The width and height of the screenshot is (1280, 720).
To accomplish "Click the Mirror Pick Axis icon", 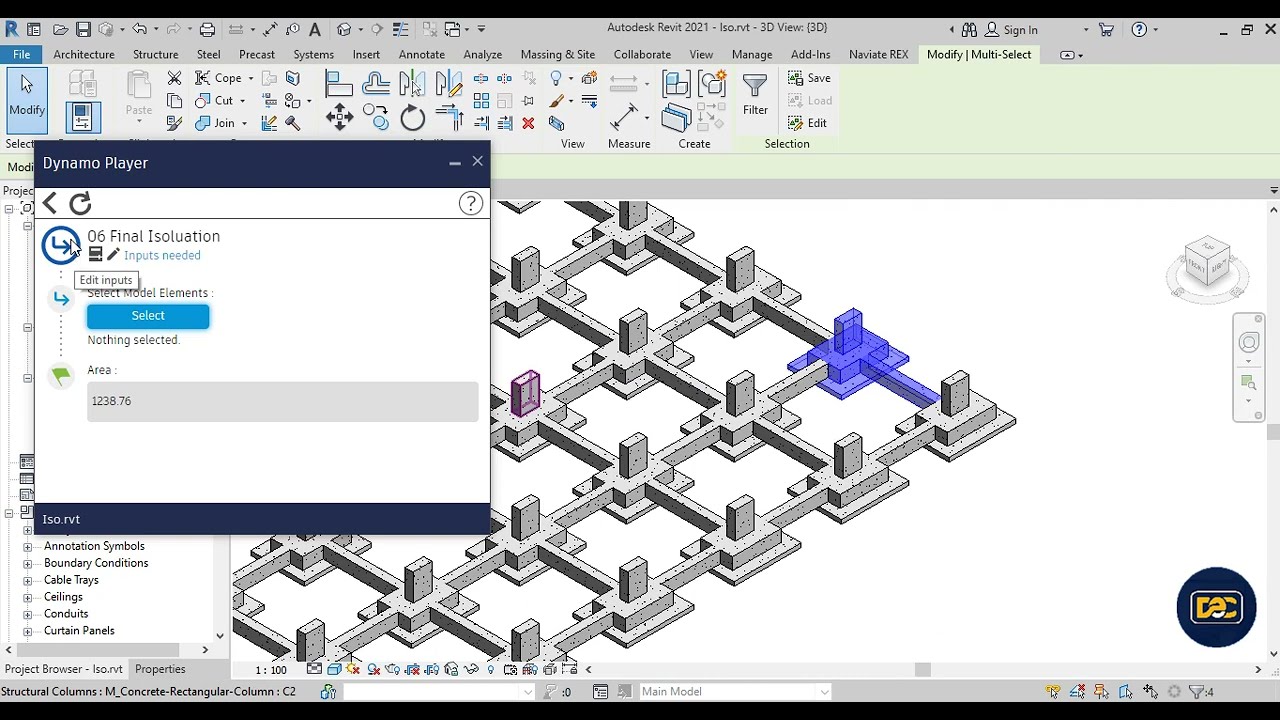I will 412,84.
